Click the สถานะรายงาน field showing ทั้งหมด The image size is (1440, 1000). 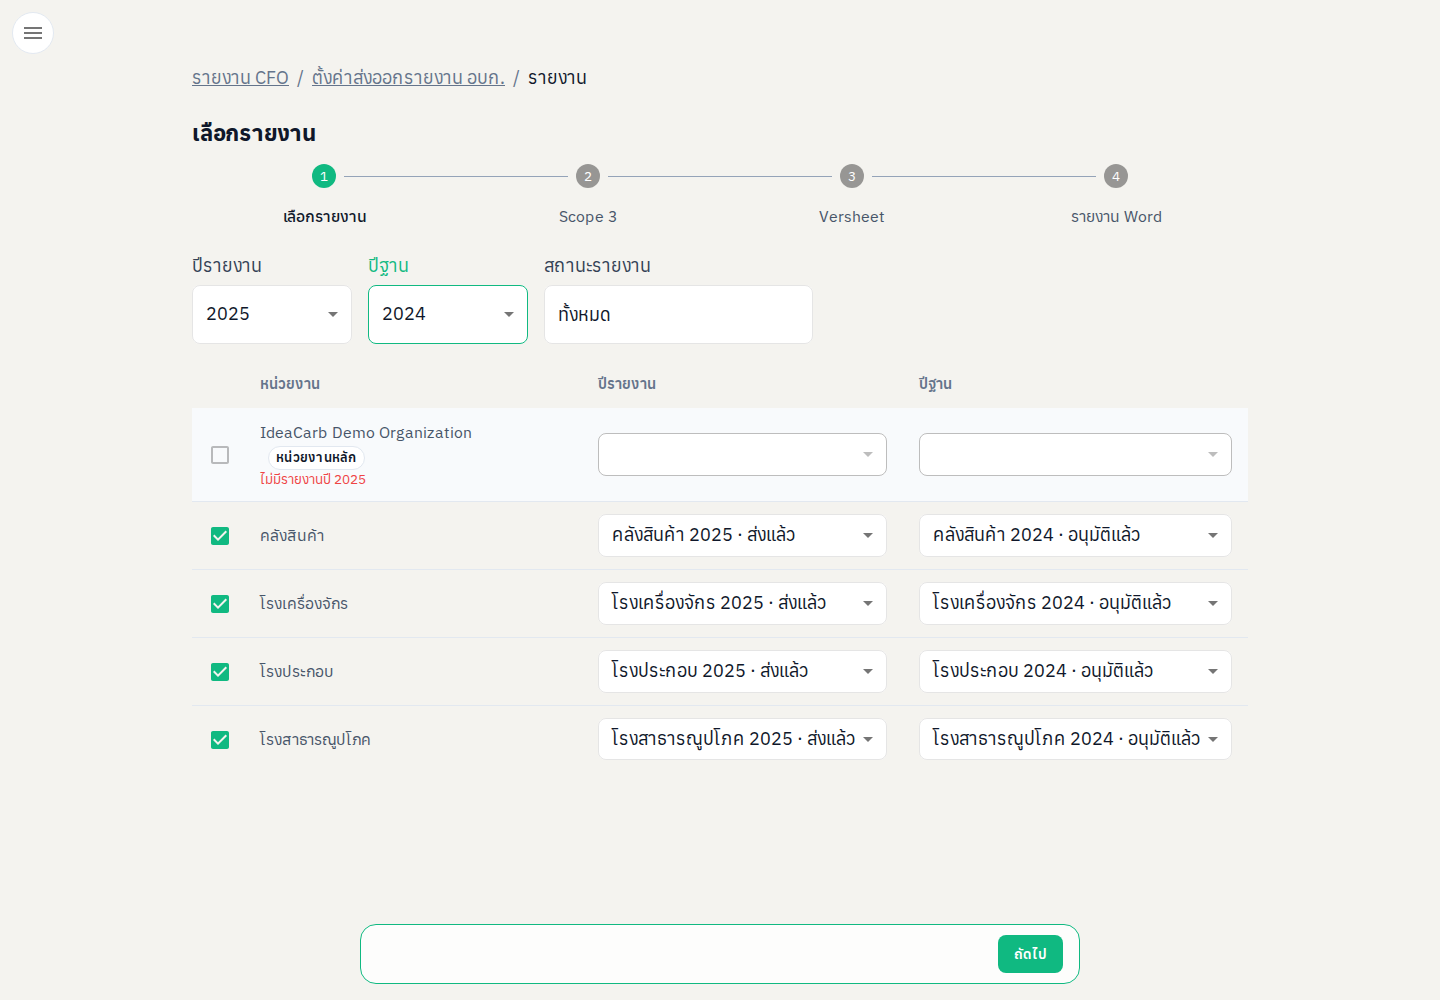point(678,314)
